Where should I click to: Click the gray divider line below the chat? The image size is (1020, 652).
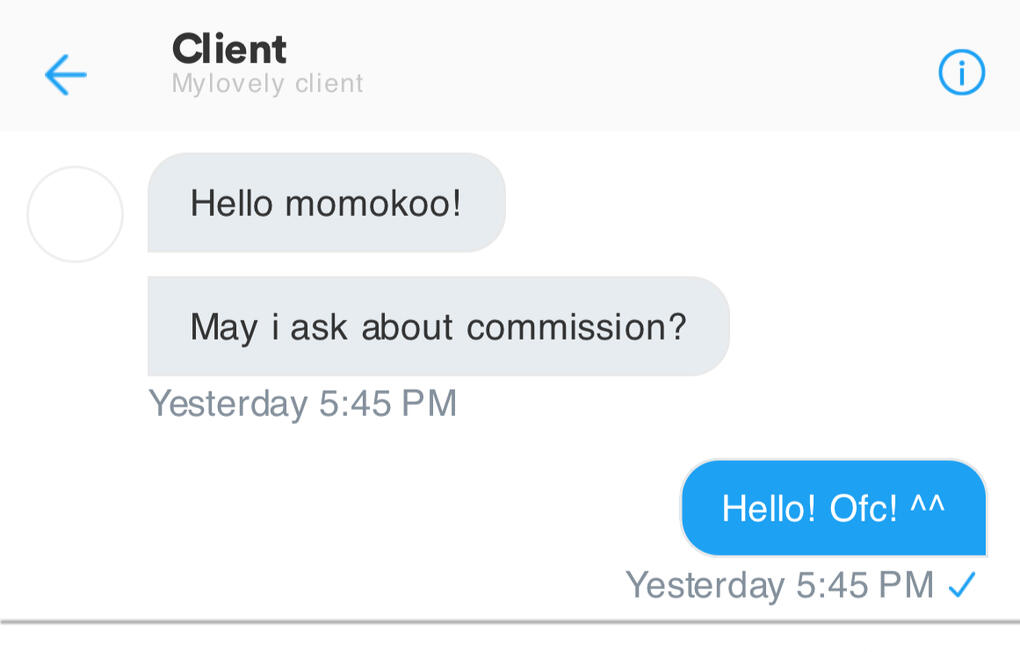click(510, 622)
